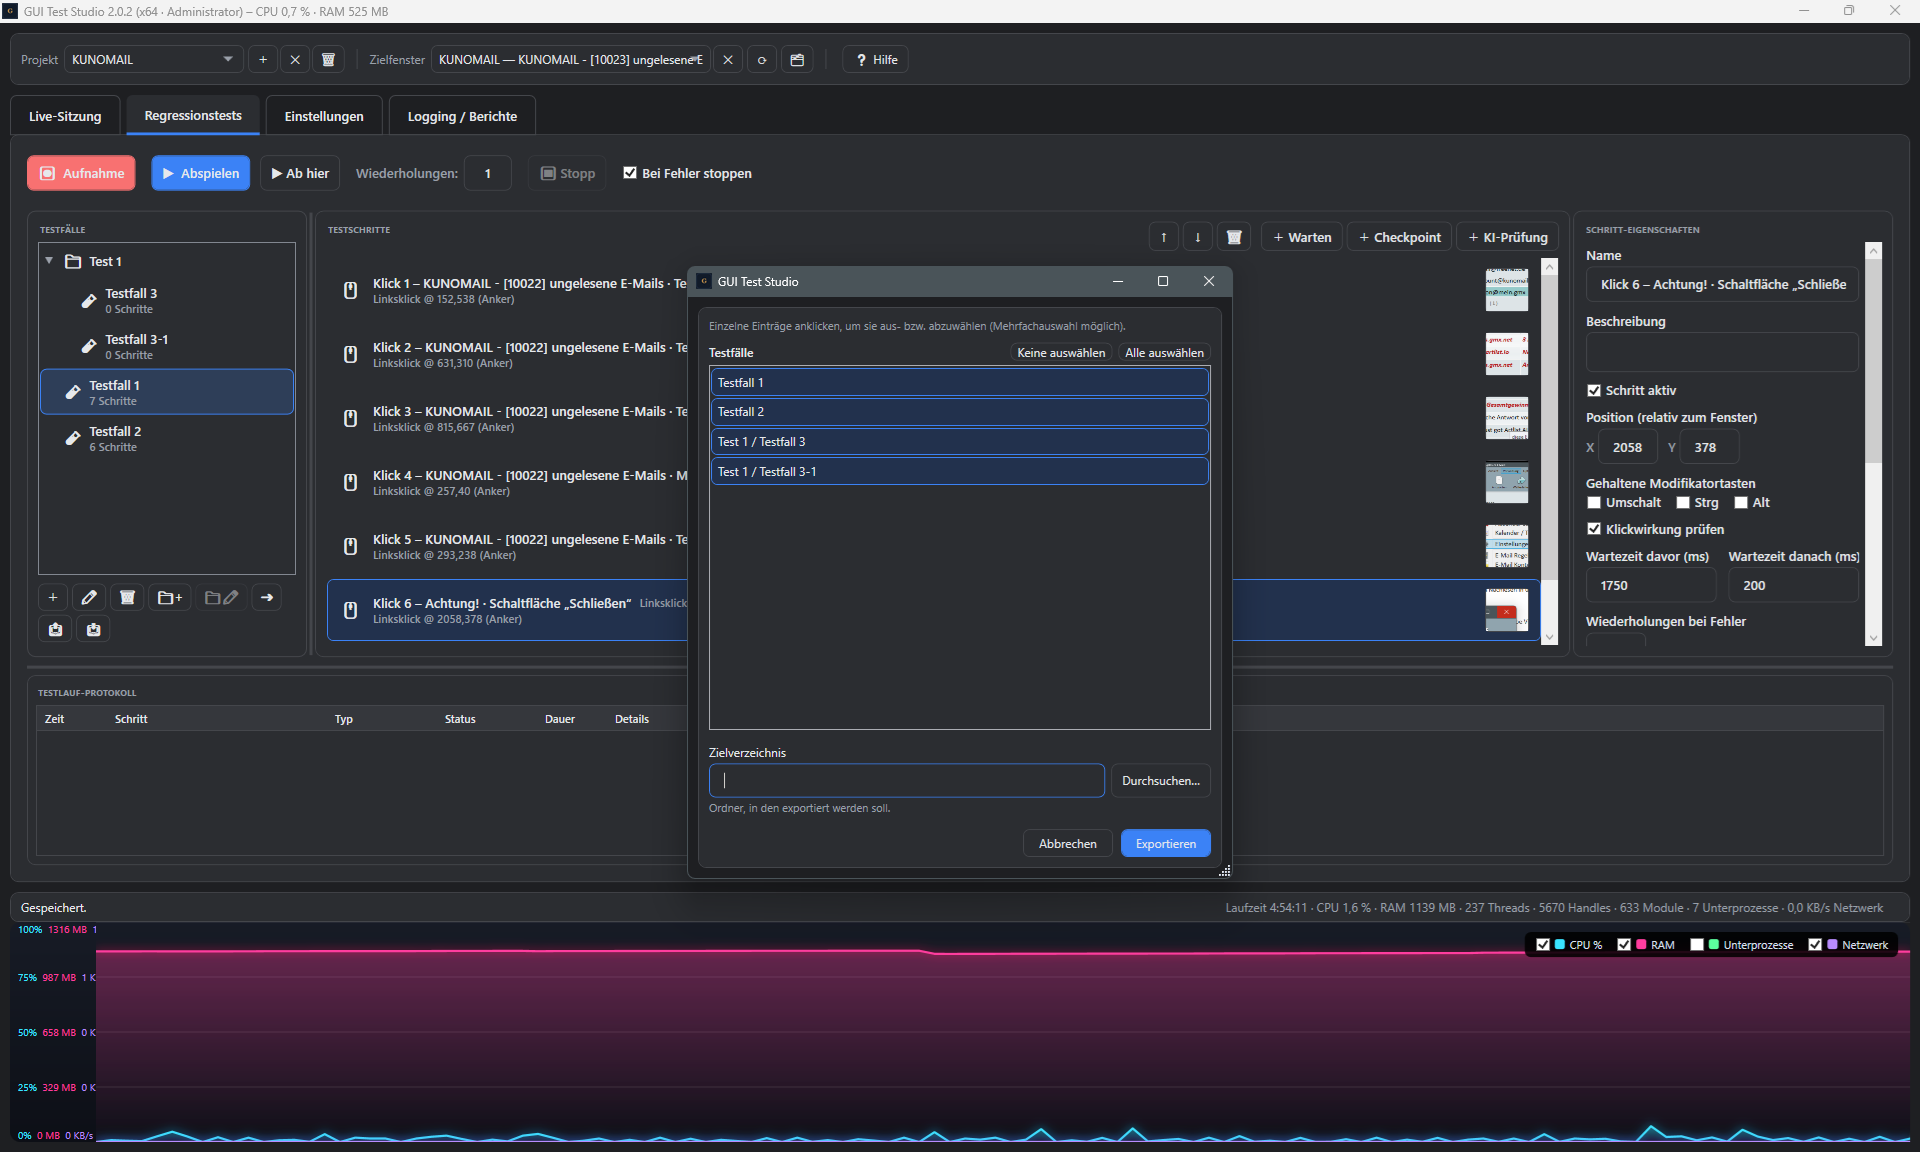This screenshot has width=1920, height=1152.
Task: Collapse the Test 1 folder tree
Action: tap(49, 261)
